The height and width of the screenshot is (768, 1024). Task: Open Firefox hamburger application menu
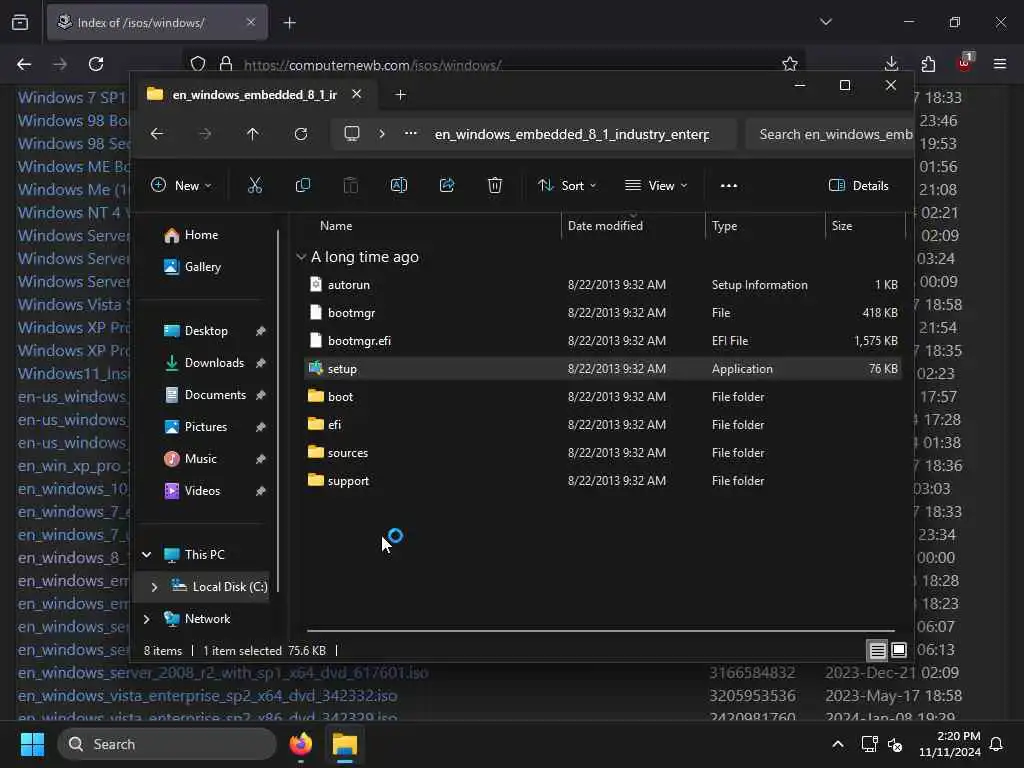(x=1000, y=64)
